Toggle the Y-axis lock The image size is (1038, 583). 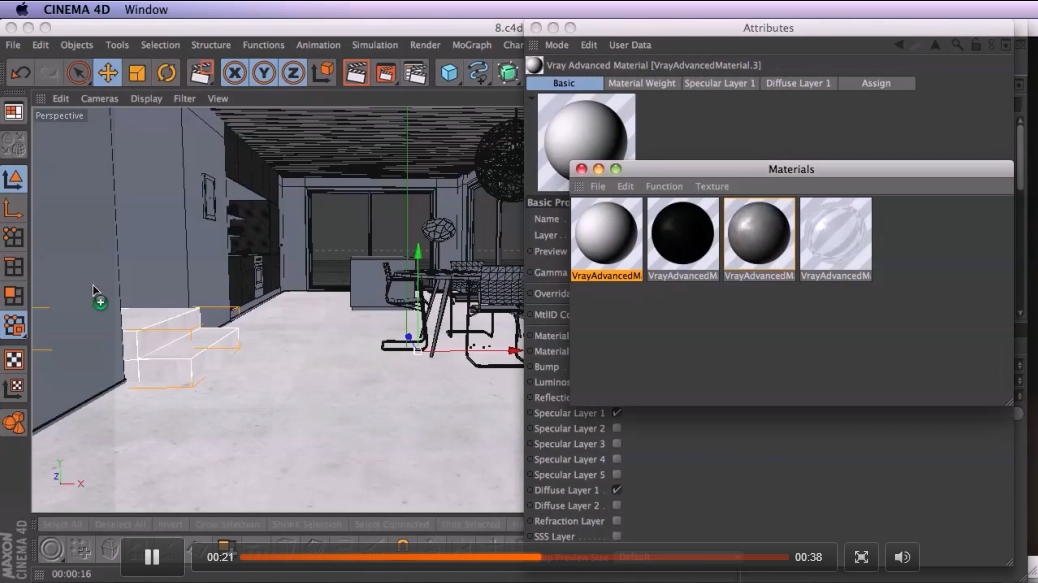[263, 73]
